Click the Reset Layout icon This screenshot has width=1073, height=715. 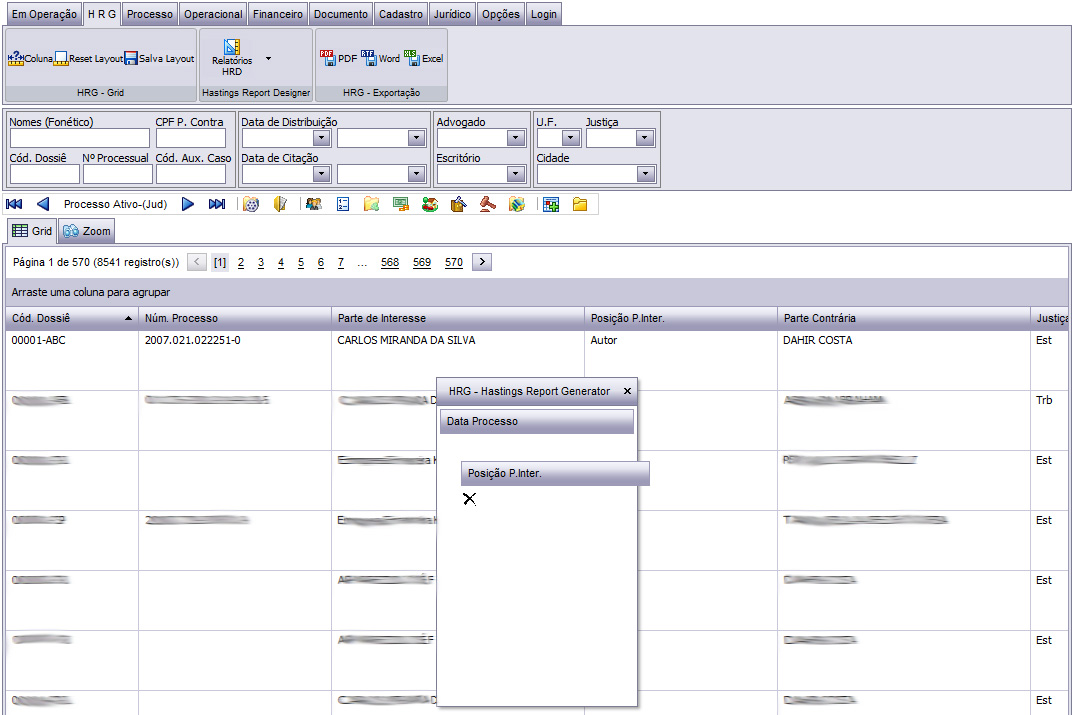coord(61,59)
